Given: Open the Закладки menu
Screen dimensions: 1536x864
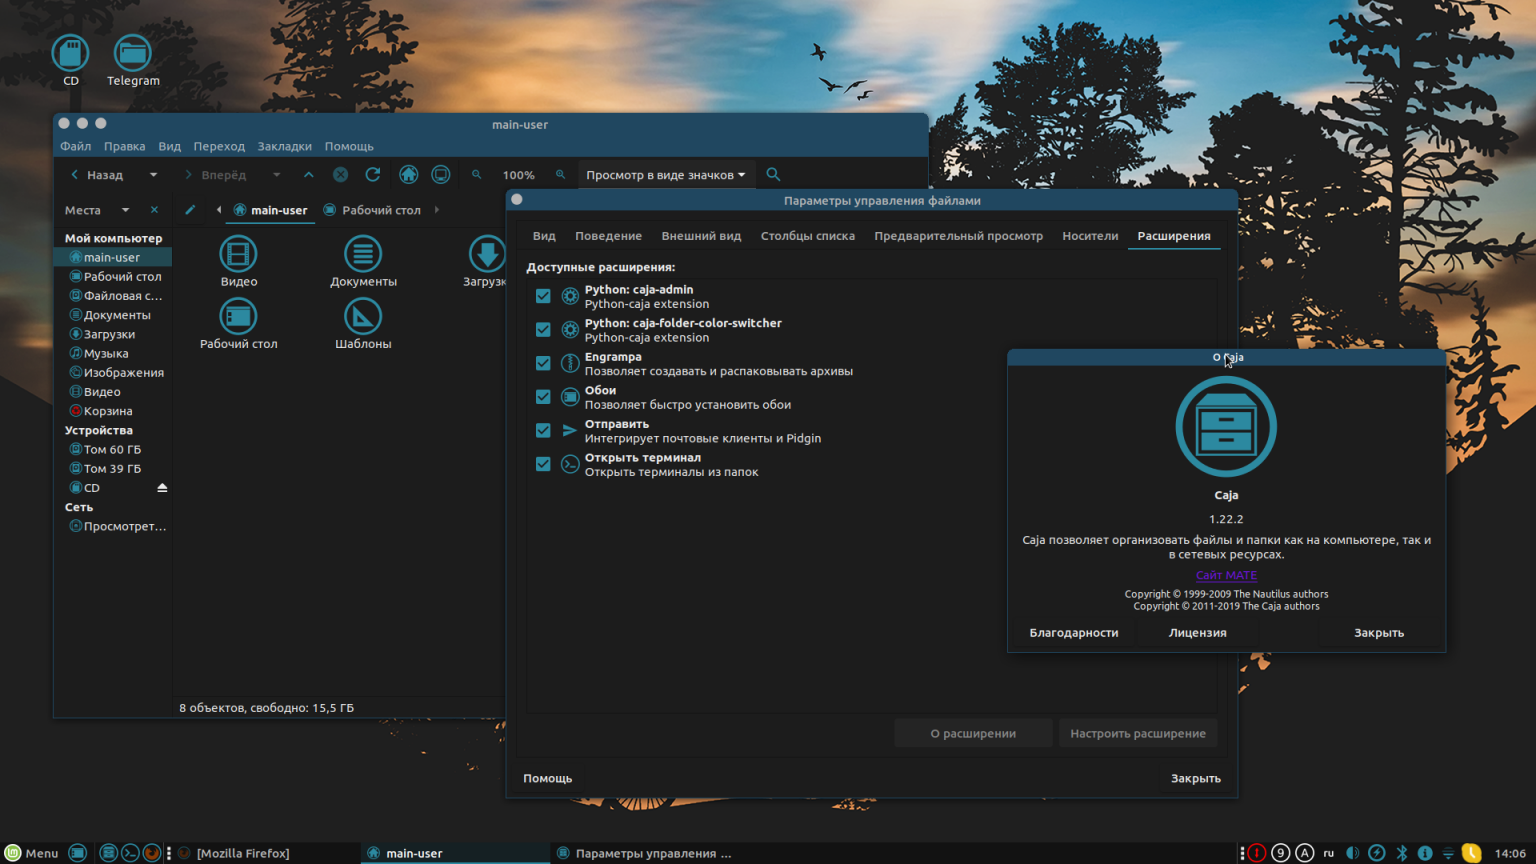Looking at the screenshot, I should click(x=284, y=146).
